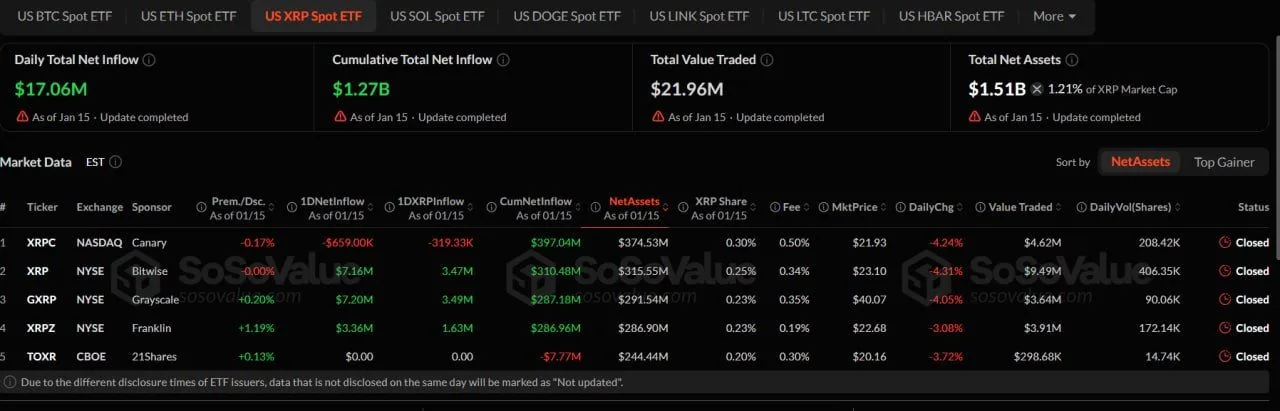1280x411 pixels.
Task: Click info icon before the Fee column
Action: tap(776, 207)
